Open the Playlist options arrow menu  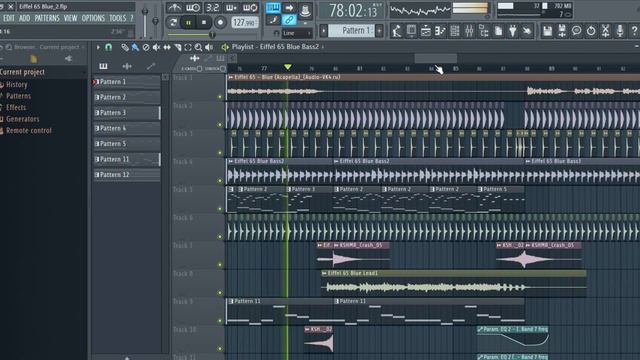coord(98,47)
